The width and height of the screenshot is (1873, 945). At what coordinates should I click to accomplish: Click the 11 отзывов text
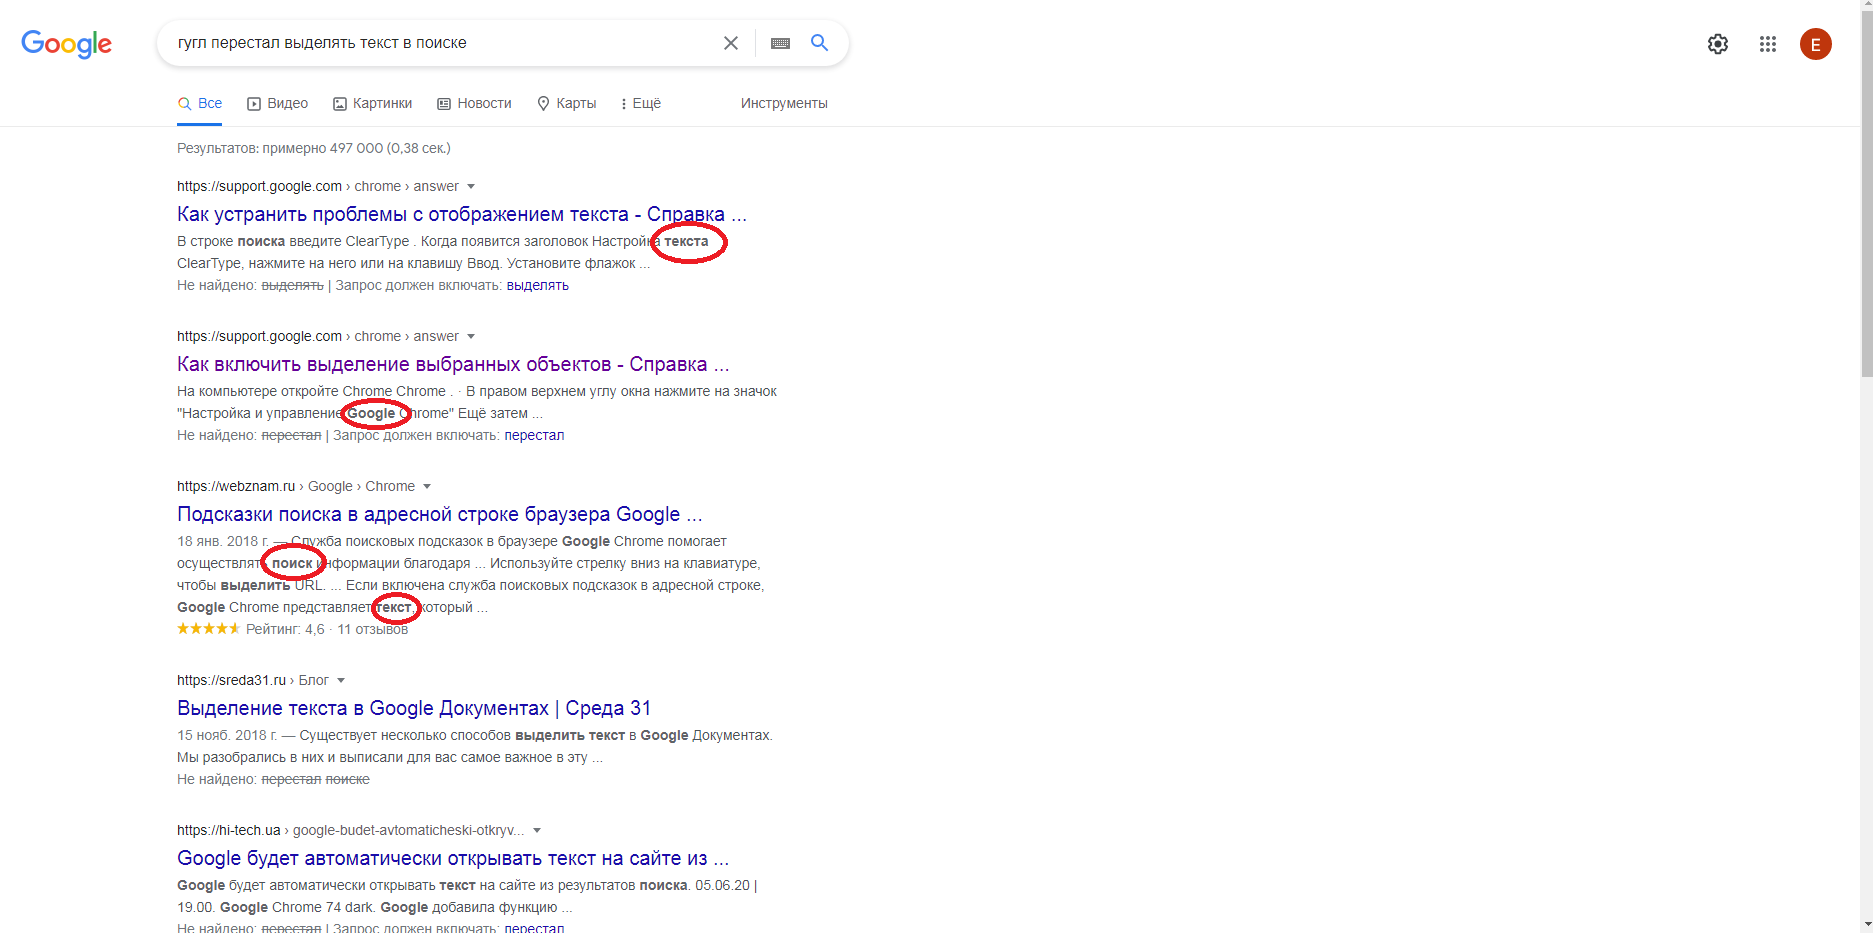tap(372, 630)
